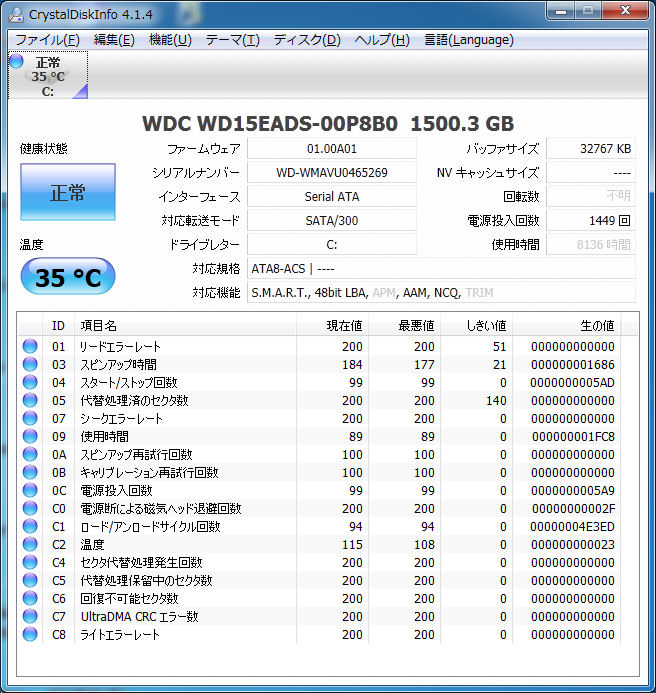This screenshot has width=656, height=693.
Task: Click the 現在値 column header
Action: 332,326
